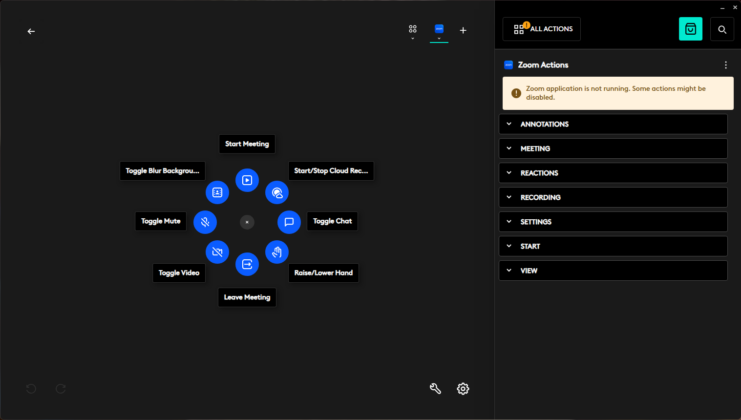Screen dimensions: 741x420
Task: Open the ALL ACTIONS button
Action: pos(542,29)
